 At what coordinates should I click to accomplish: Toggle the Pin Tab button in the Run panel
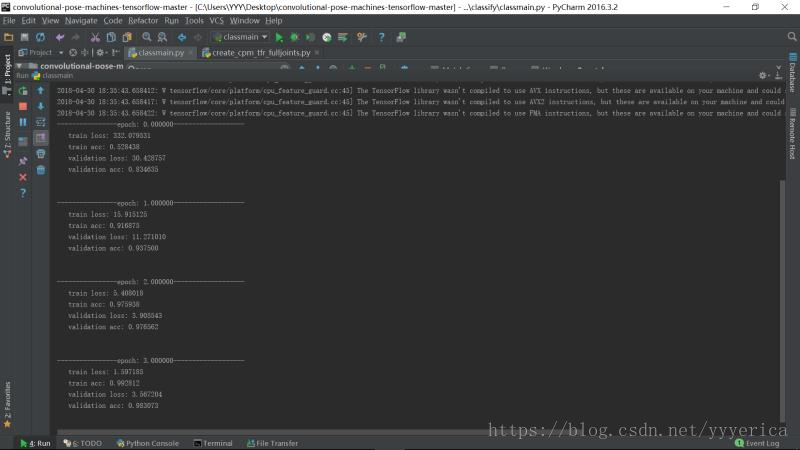pos(23,161)
